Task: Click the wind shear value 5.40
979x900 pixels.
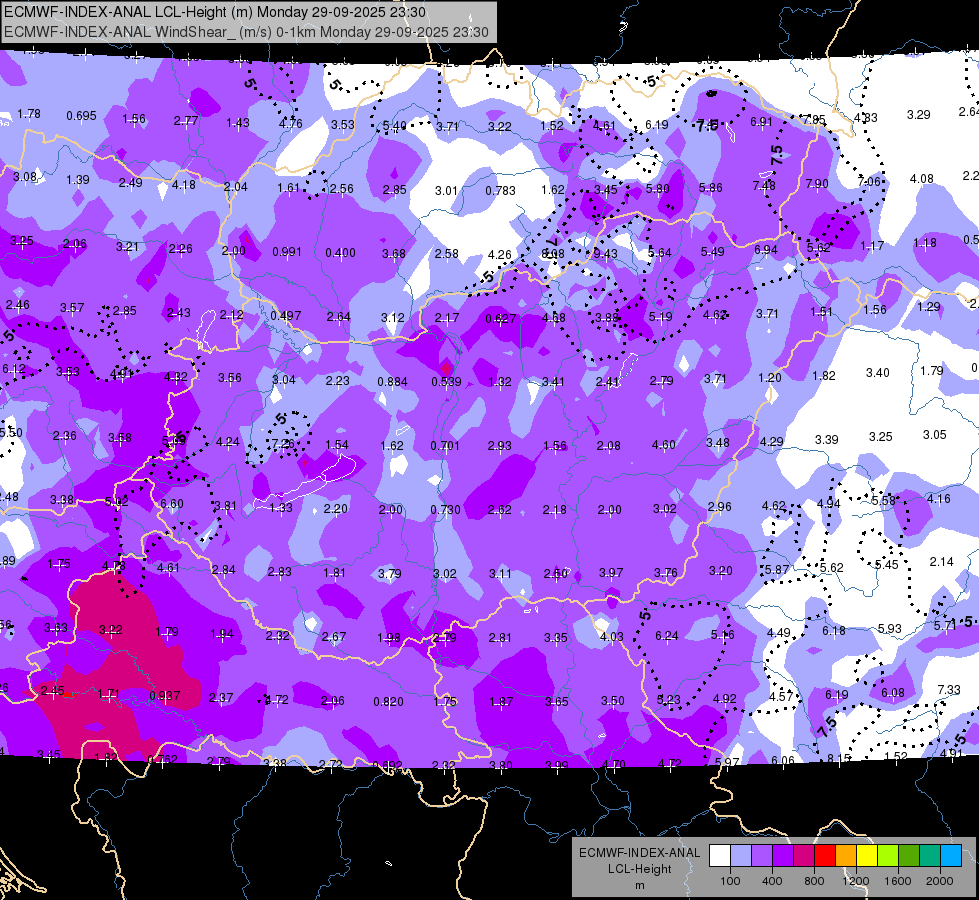Action: [x=395, y=126]
